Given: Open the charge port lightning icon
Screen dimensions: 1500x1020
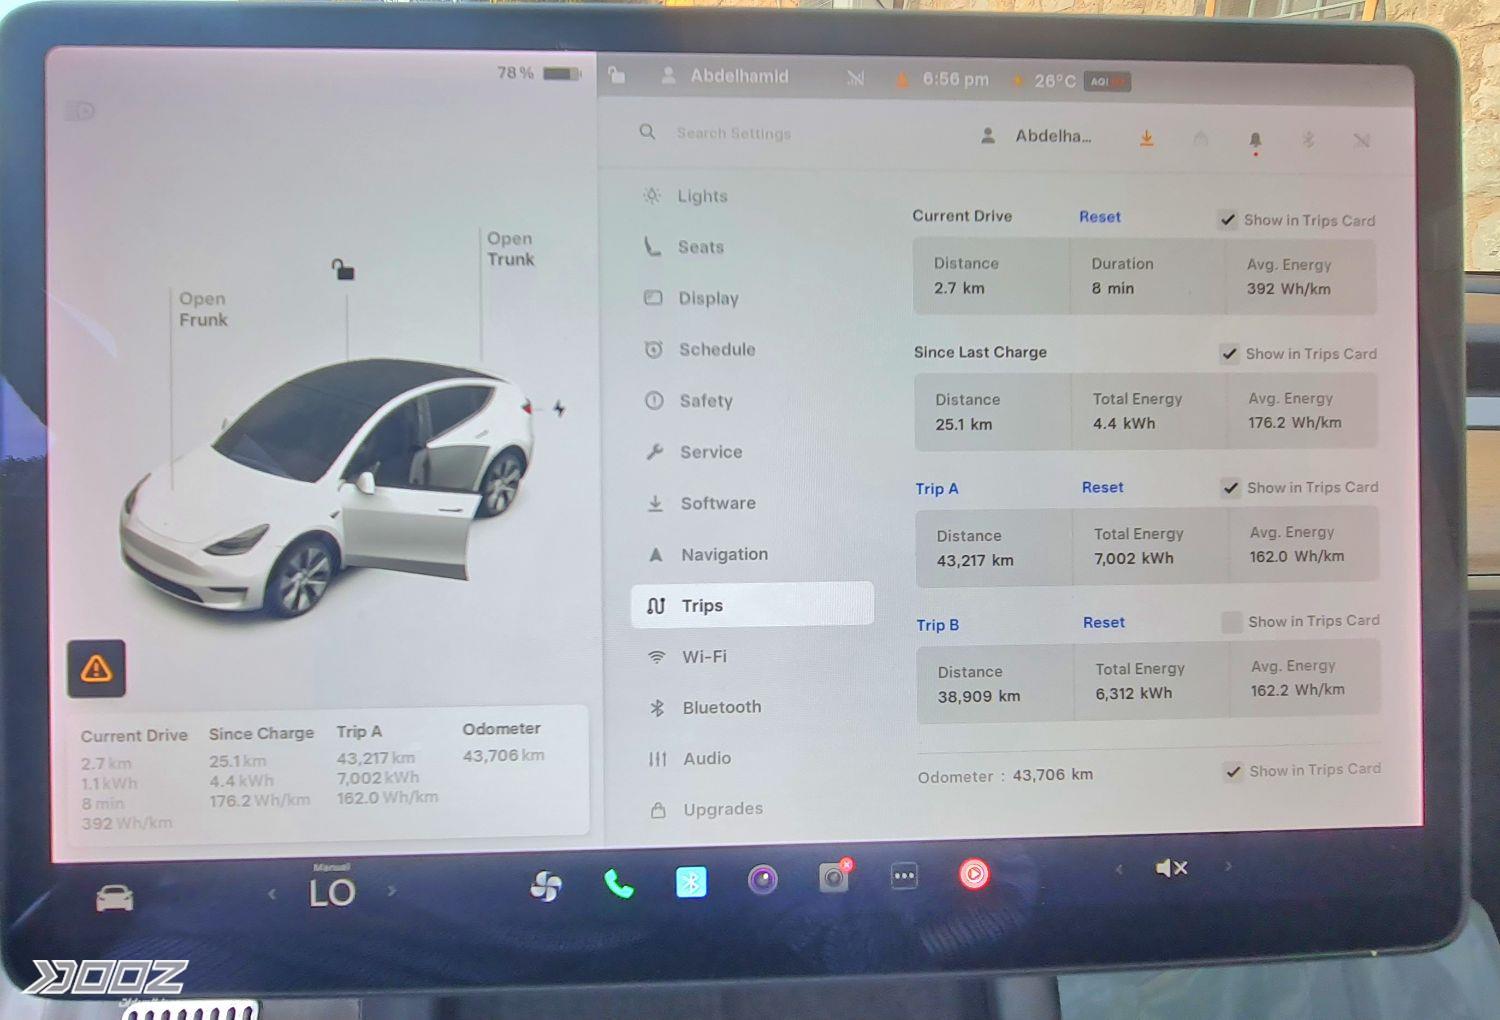Looking at the screenshot, I should 559,408.
